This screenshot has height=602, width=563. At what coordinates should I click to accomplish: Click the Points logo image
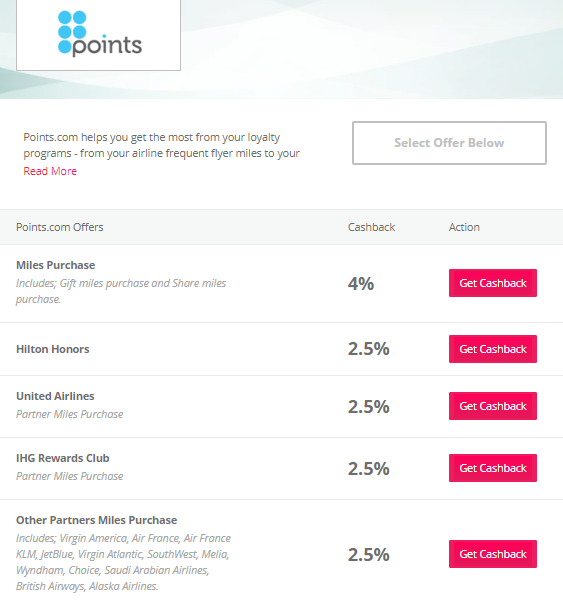pos(98,35)
